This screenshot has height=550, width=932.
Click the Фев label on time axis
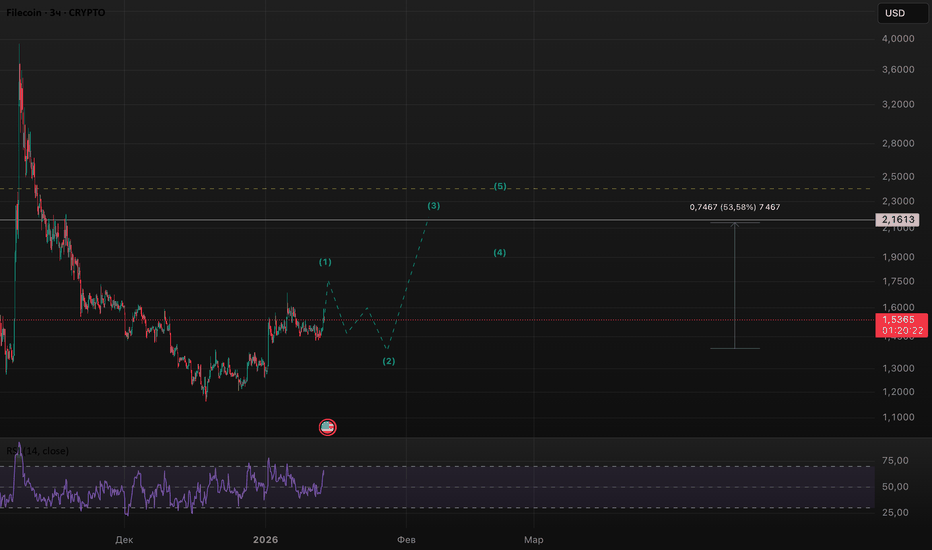tap(407, 540)
